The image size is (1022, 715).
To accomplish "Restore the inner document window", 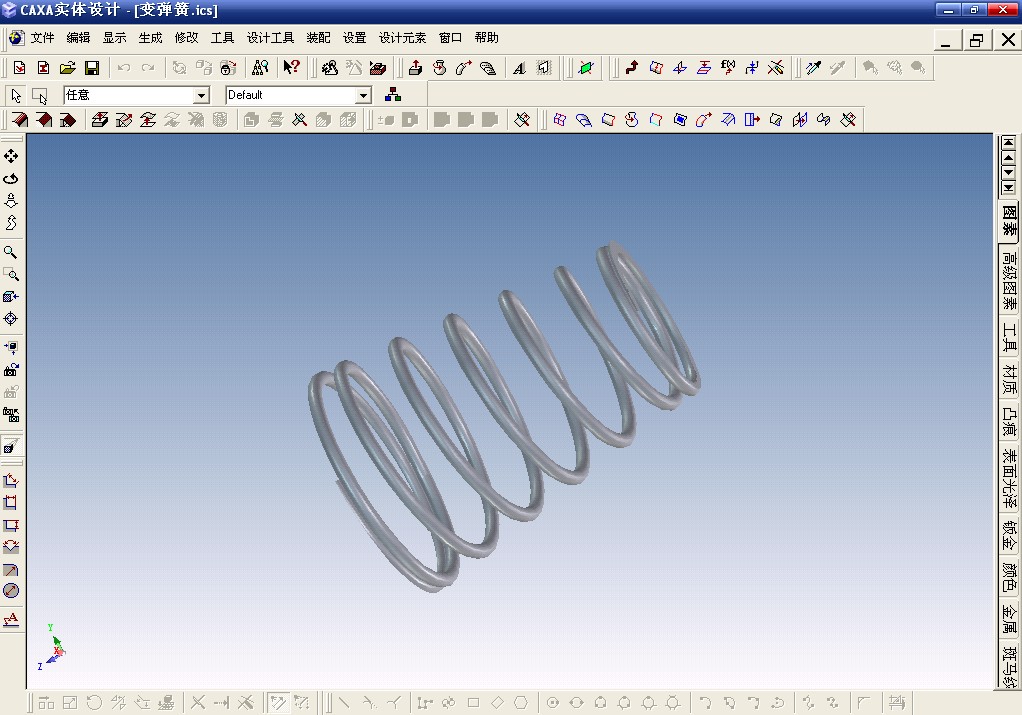I will (x=976, y=40).
